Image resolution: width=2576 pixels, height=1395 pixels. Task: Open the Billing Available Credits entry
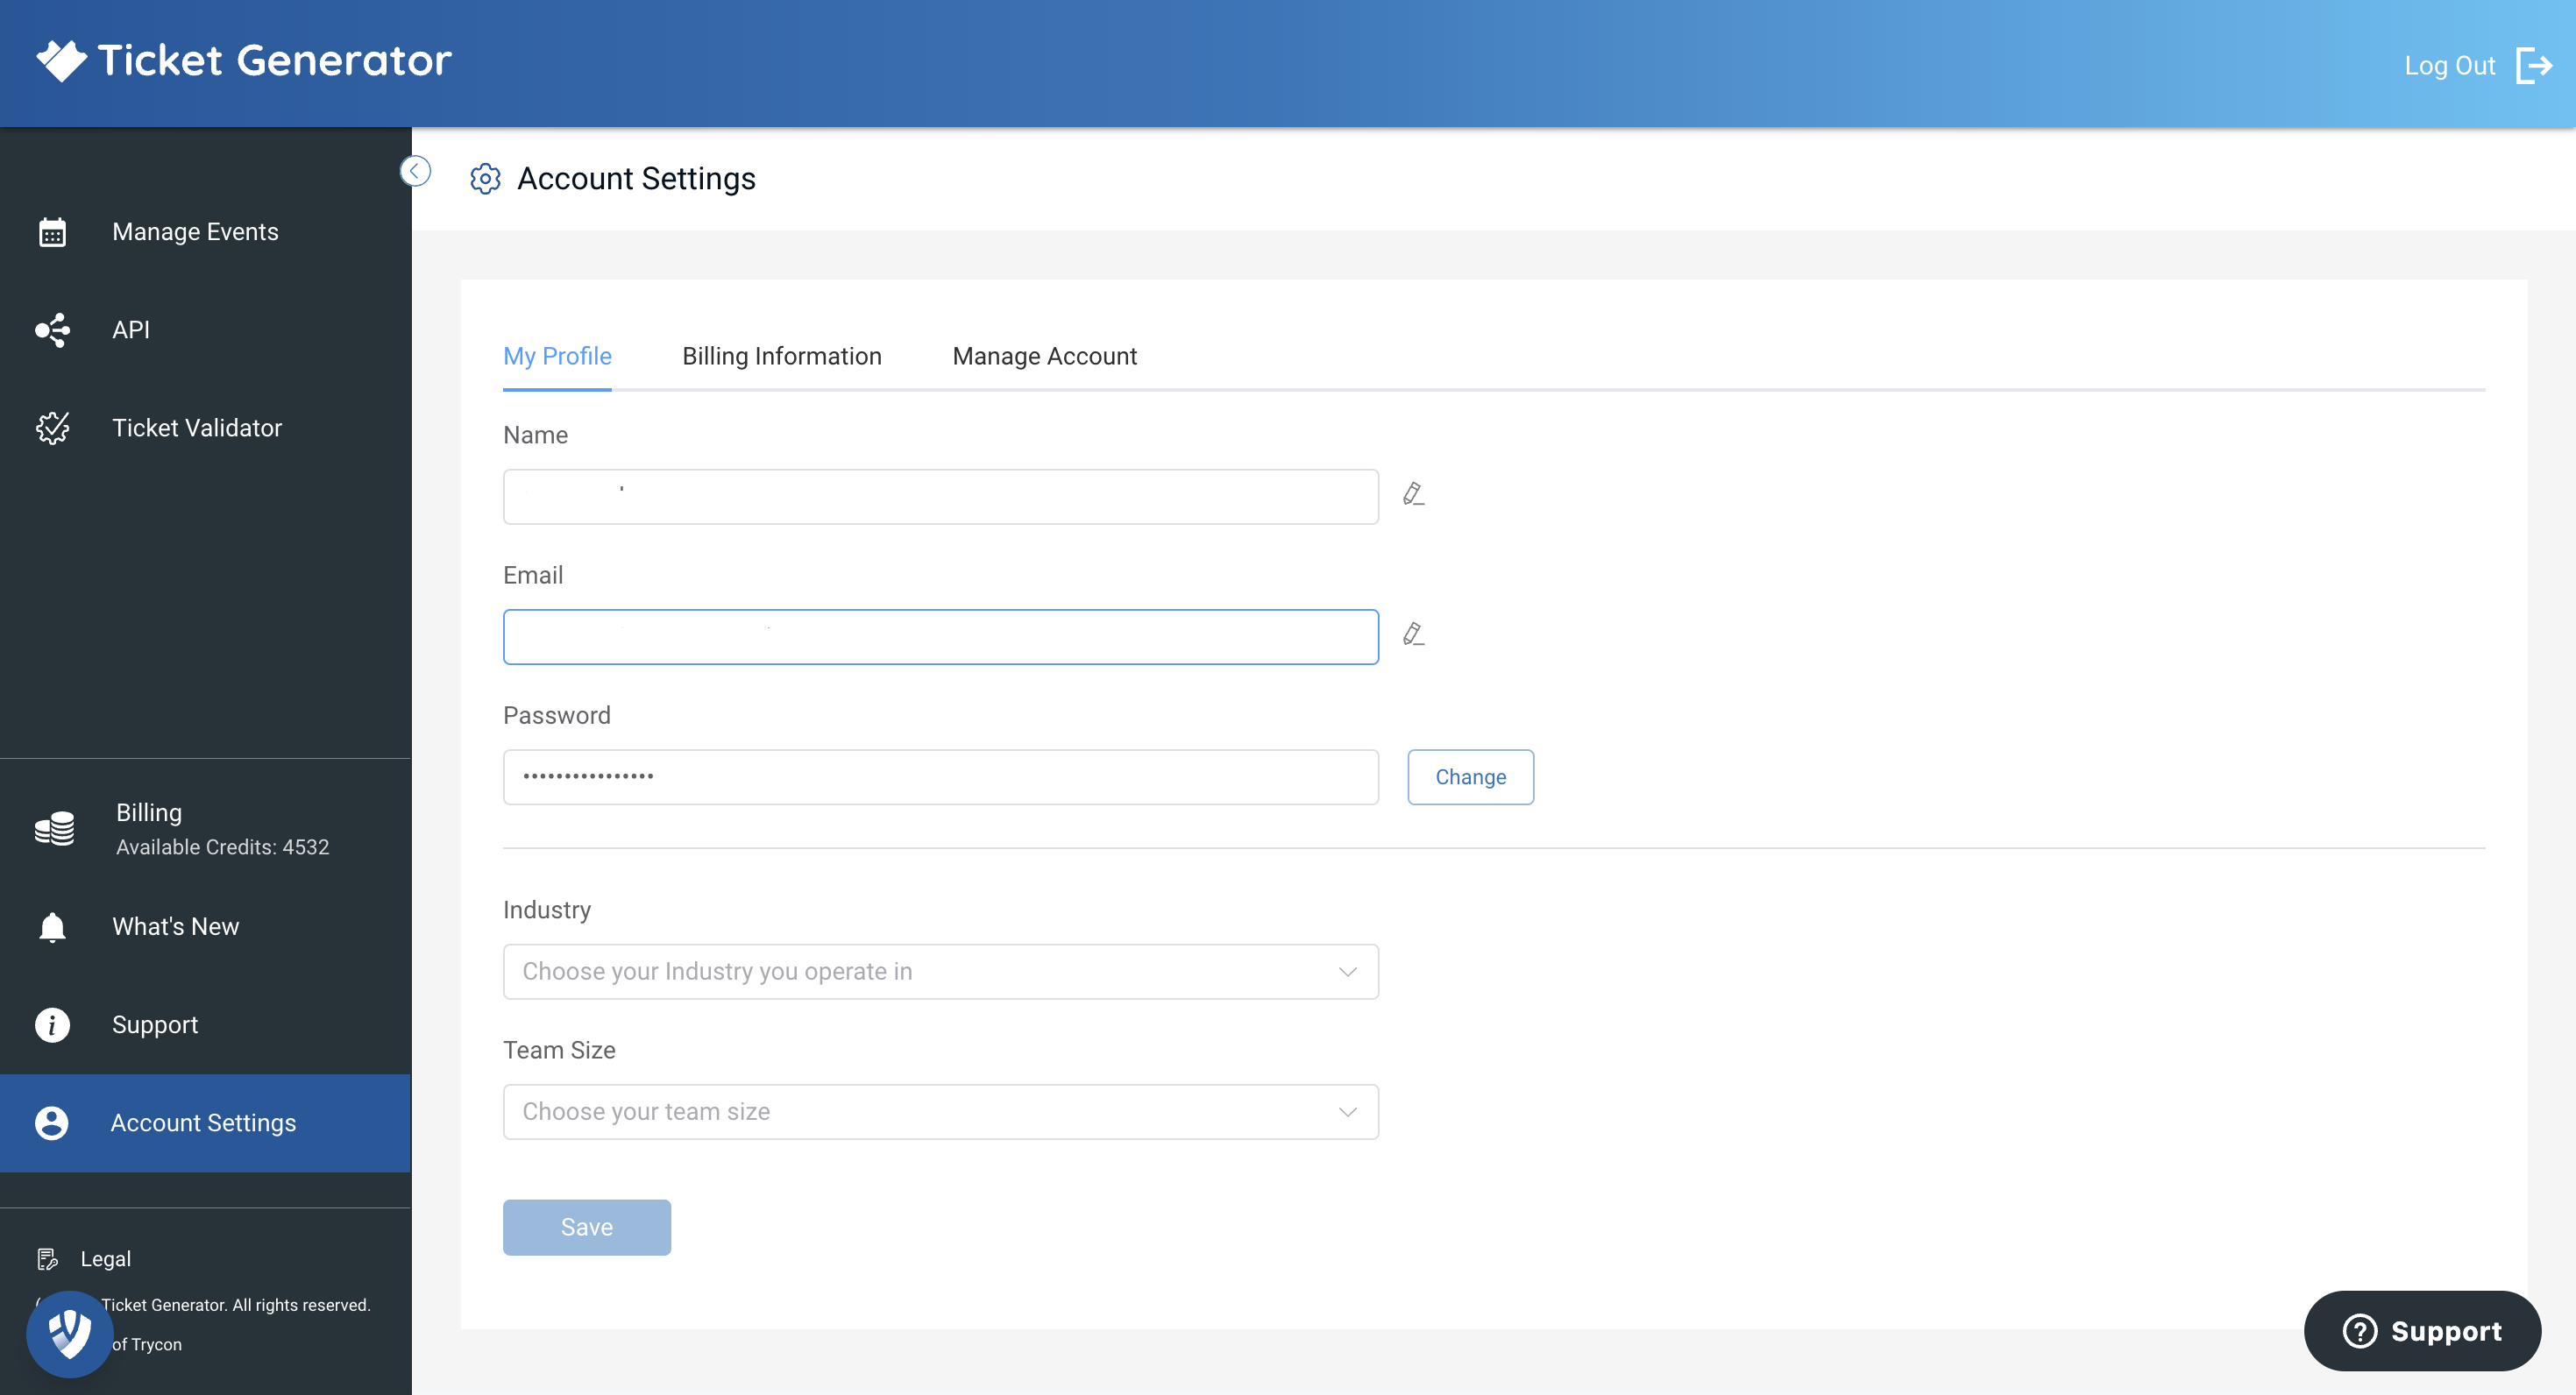(205, 829)
